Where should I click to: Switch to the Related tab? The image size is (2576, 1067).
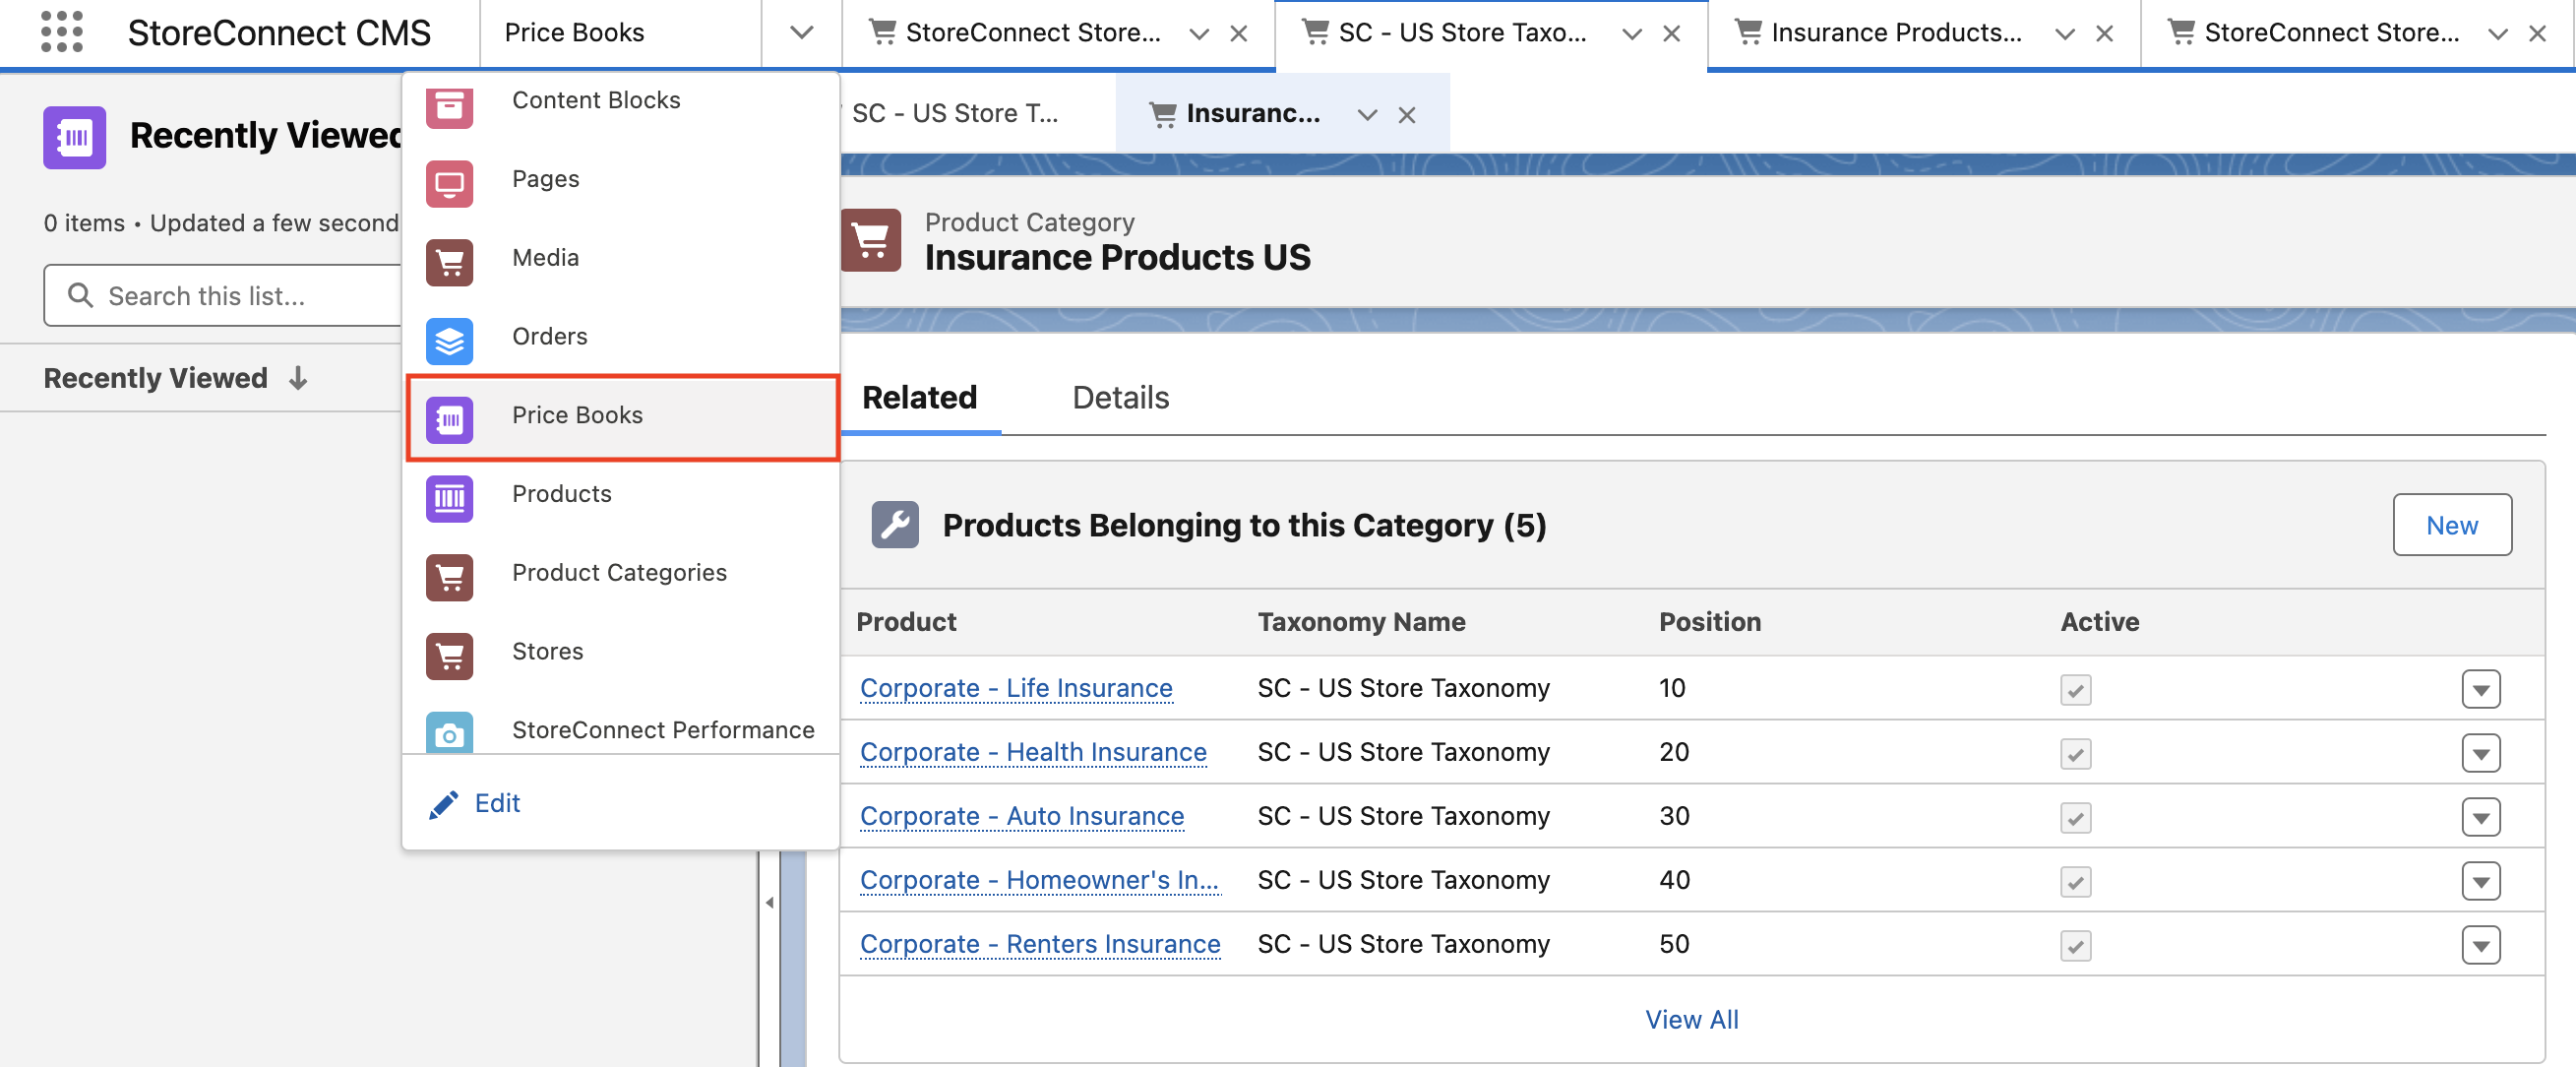tap(919, 398)
